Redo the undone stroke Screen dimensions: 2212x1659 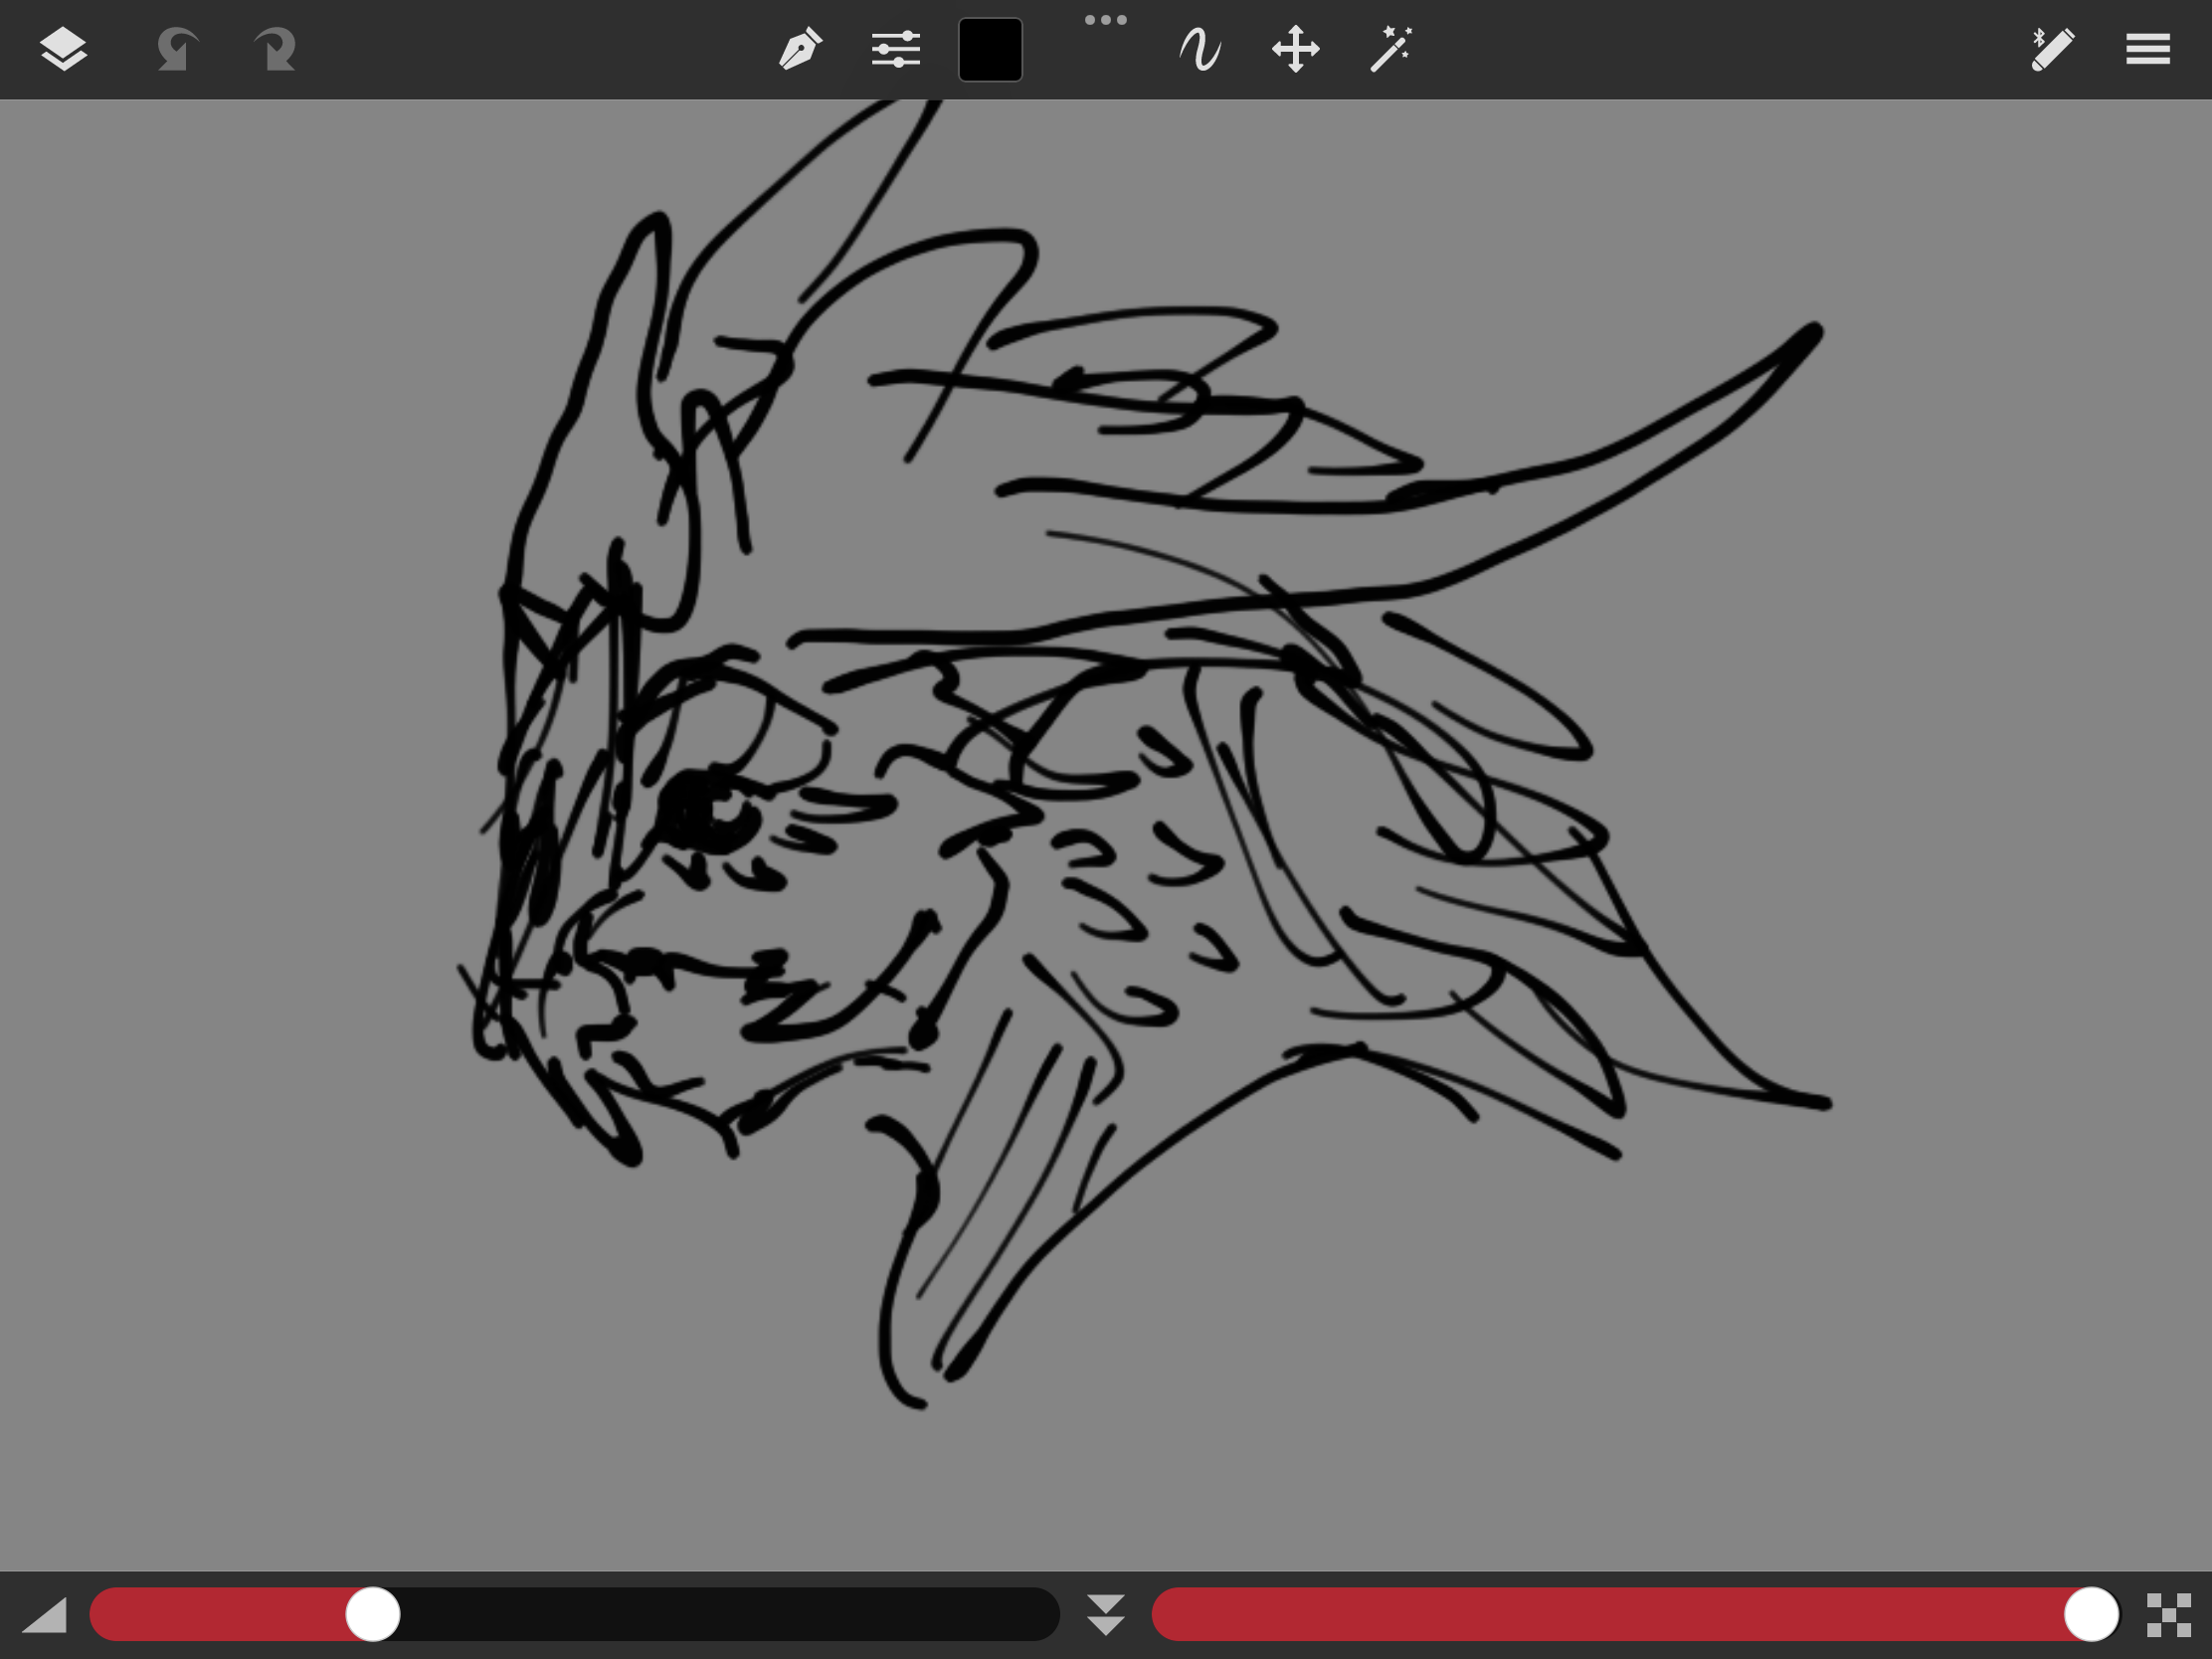pyautogui.click(x=275, y=49)
